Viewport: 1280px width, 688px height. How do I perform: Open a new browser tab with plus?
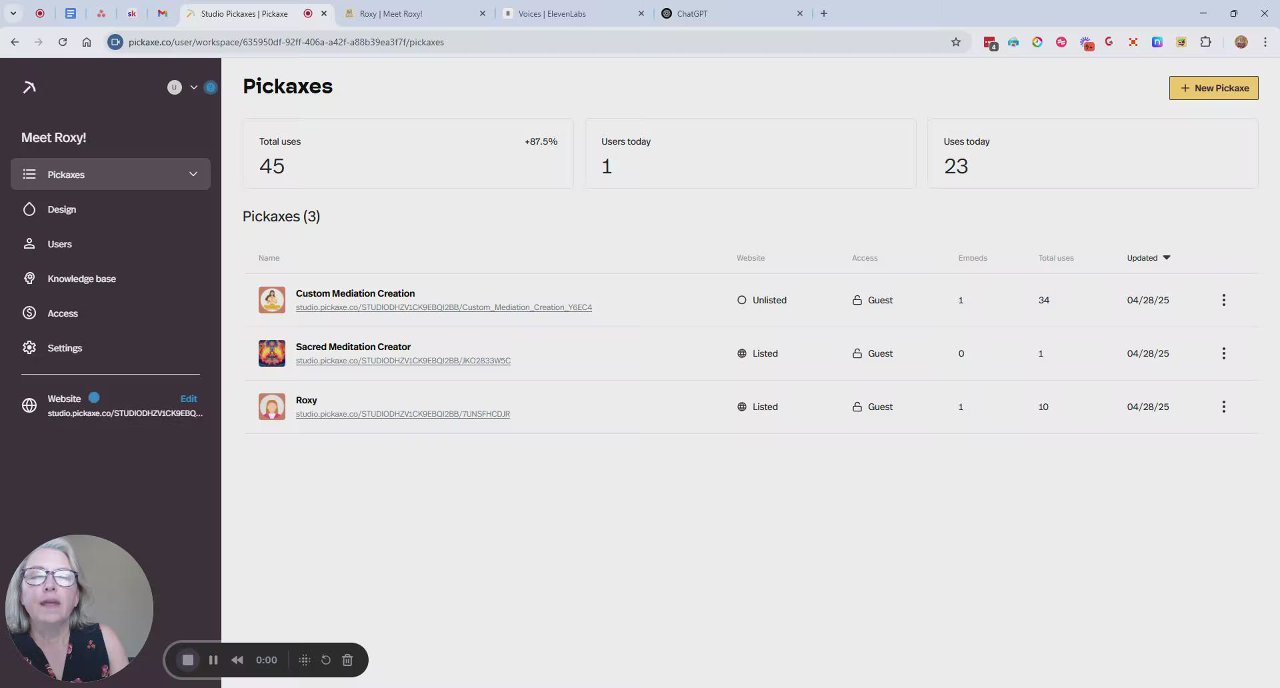click(823, 14)
